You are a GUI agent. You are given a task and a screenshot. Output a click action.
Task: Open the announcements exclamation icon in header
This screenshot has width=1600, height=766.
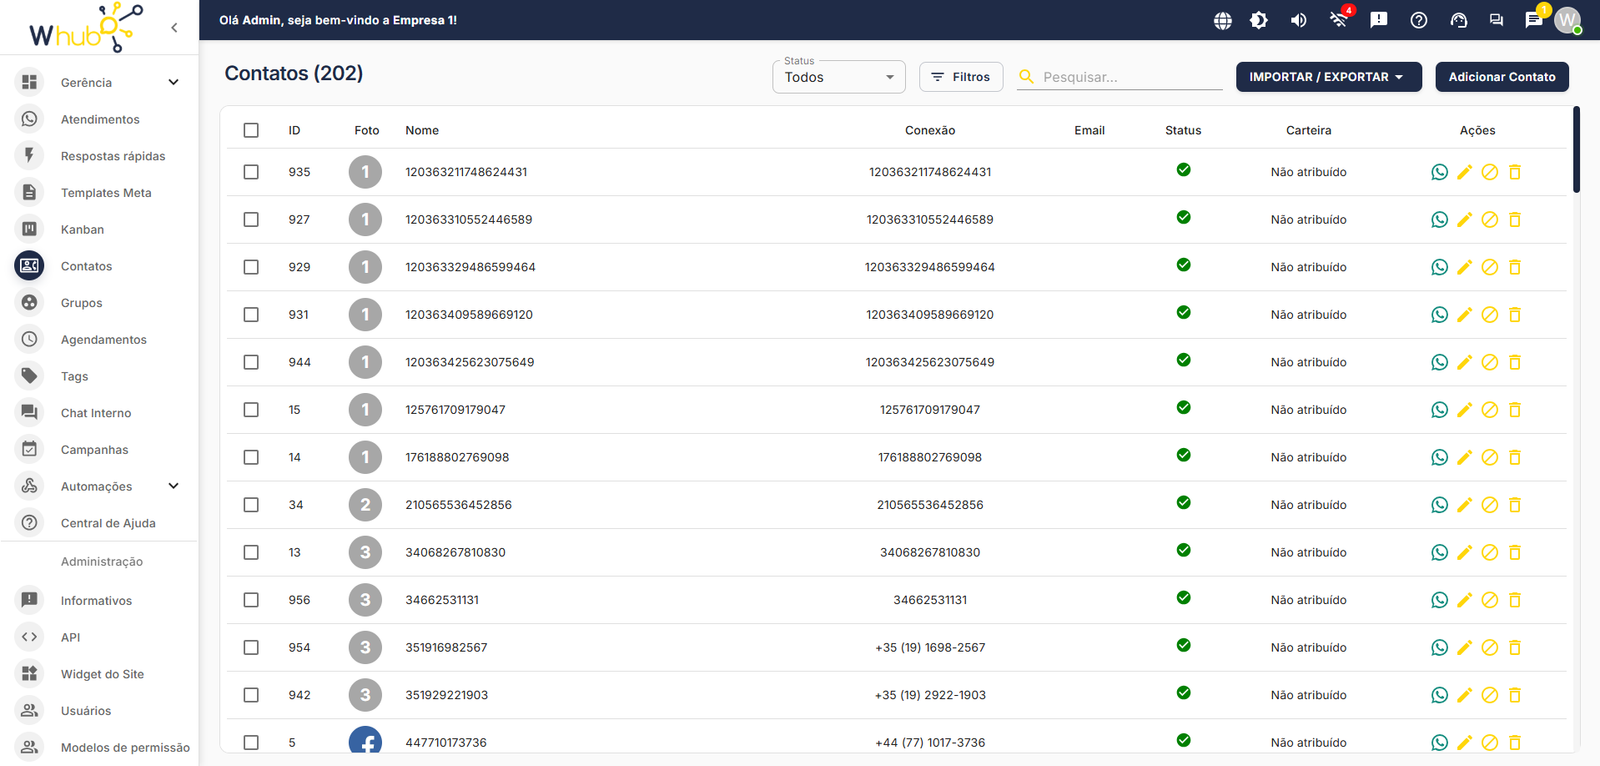(x=1378, y=20)
